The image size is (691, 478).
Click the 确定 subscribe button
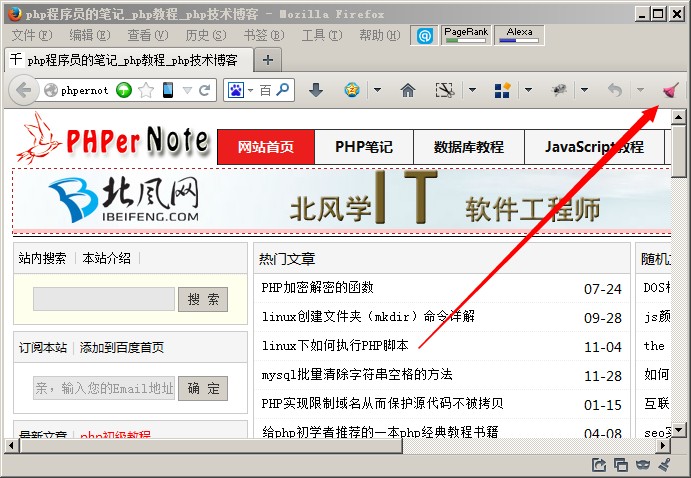click(203, 389)
